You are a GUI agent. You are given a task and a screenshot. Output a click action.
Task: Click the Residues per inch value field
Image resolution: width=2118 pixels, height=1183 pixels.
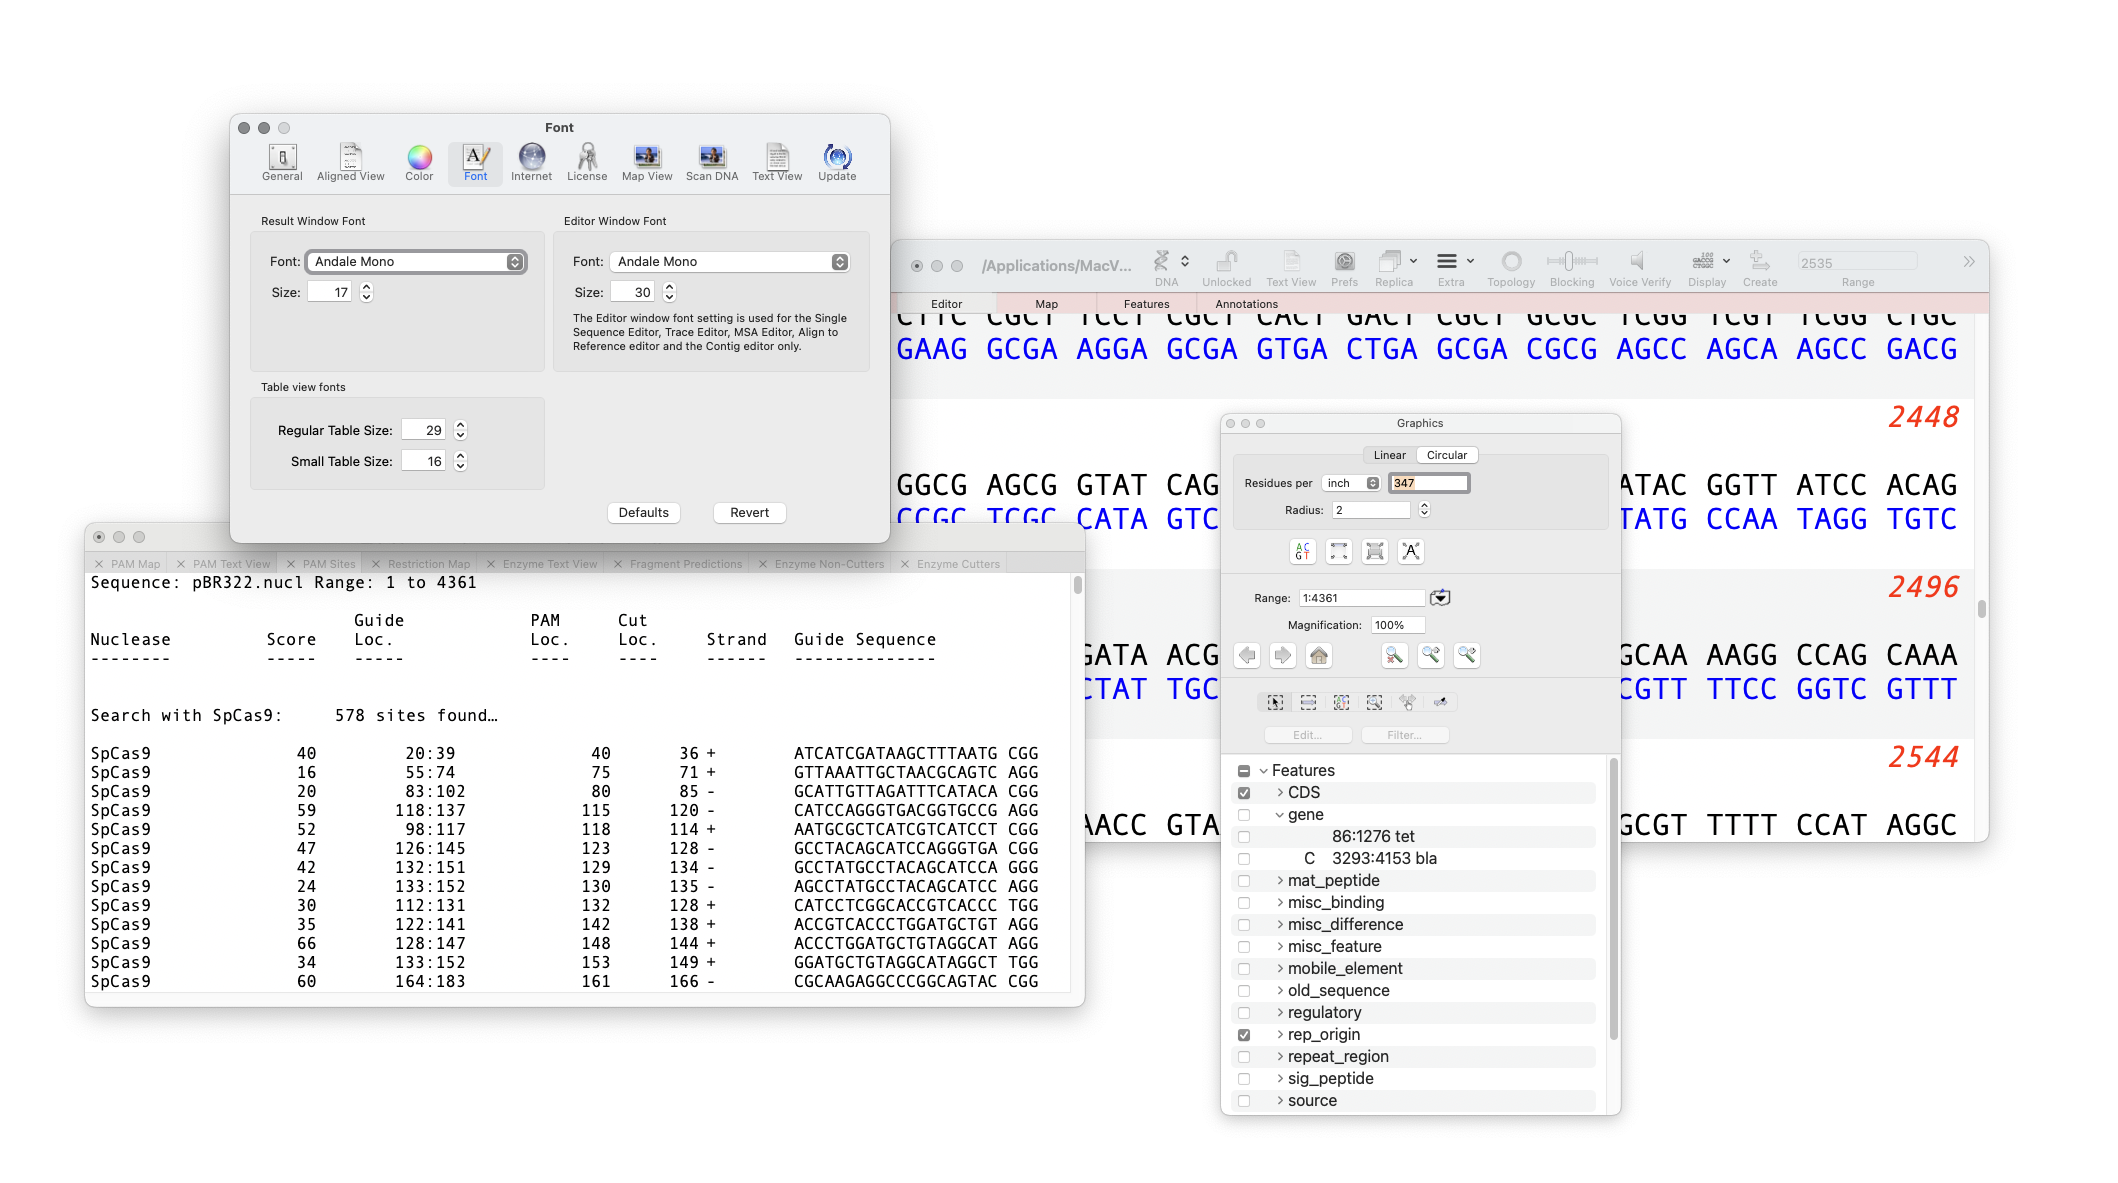tap(1429, 483)
